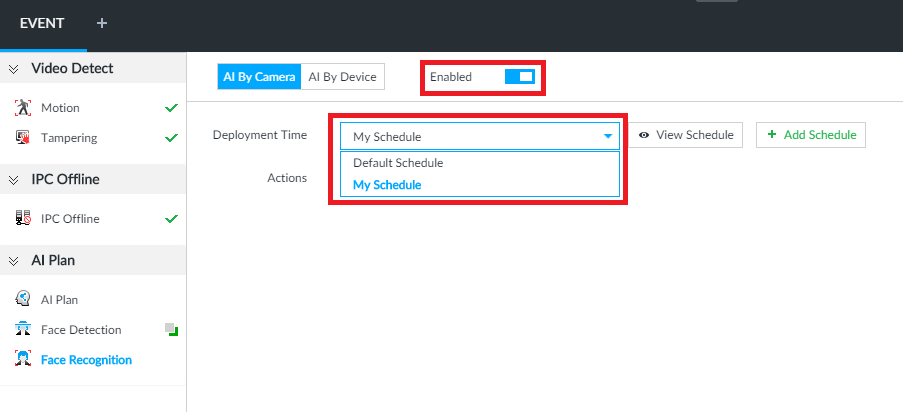Click the green checkmark next to Motion
Screen dimensions: 903x412
pos(171,107)
